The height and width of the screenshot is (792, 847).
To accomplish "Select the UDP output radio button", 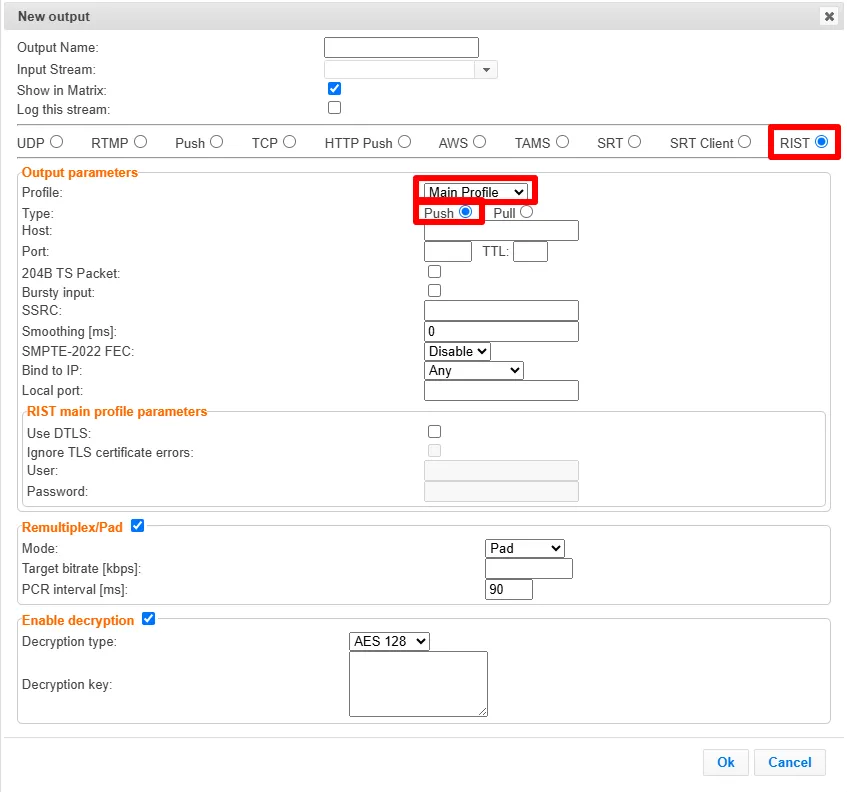I will [x=57, y=142].
